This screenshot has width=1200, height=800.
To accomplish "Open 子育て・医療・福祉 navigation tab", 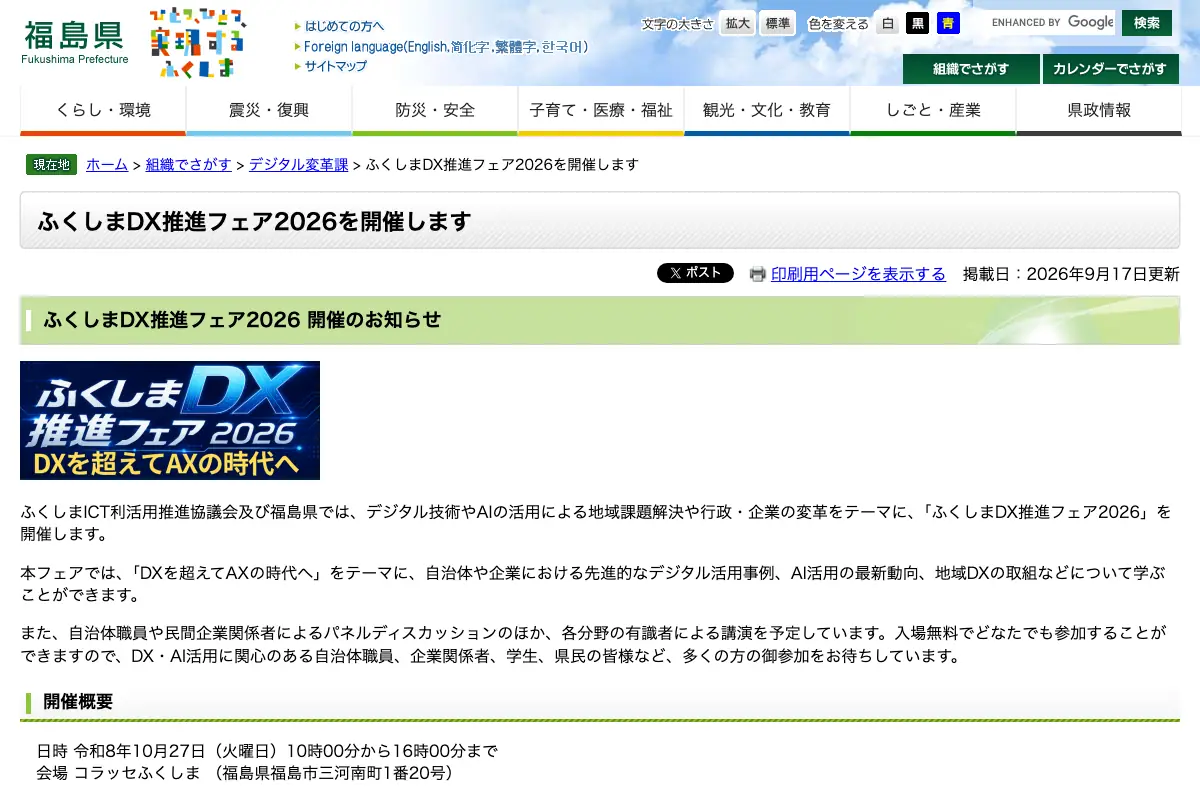I will click(x=601, y=110).
